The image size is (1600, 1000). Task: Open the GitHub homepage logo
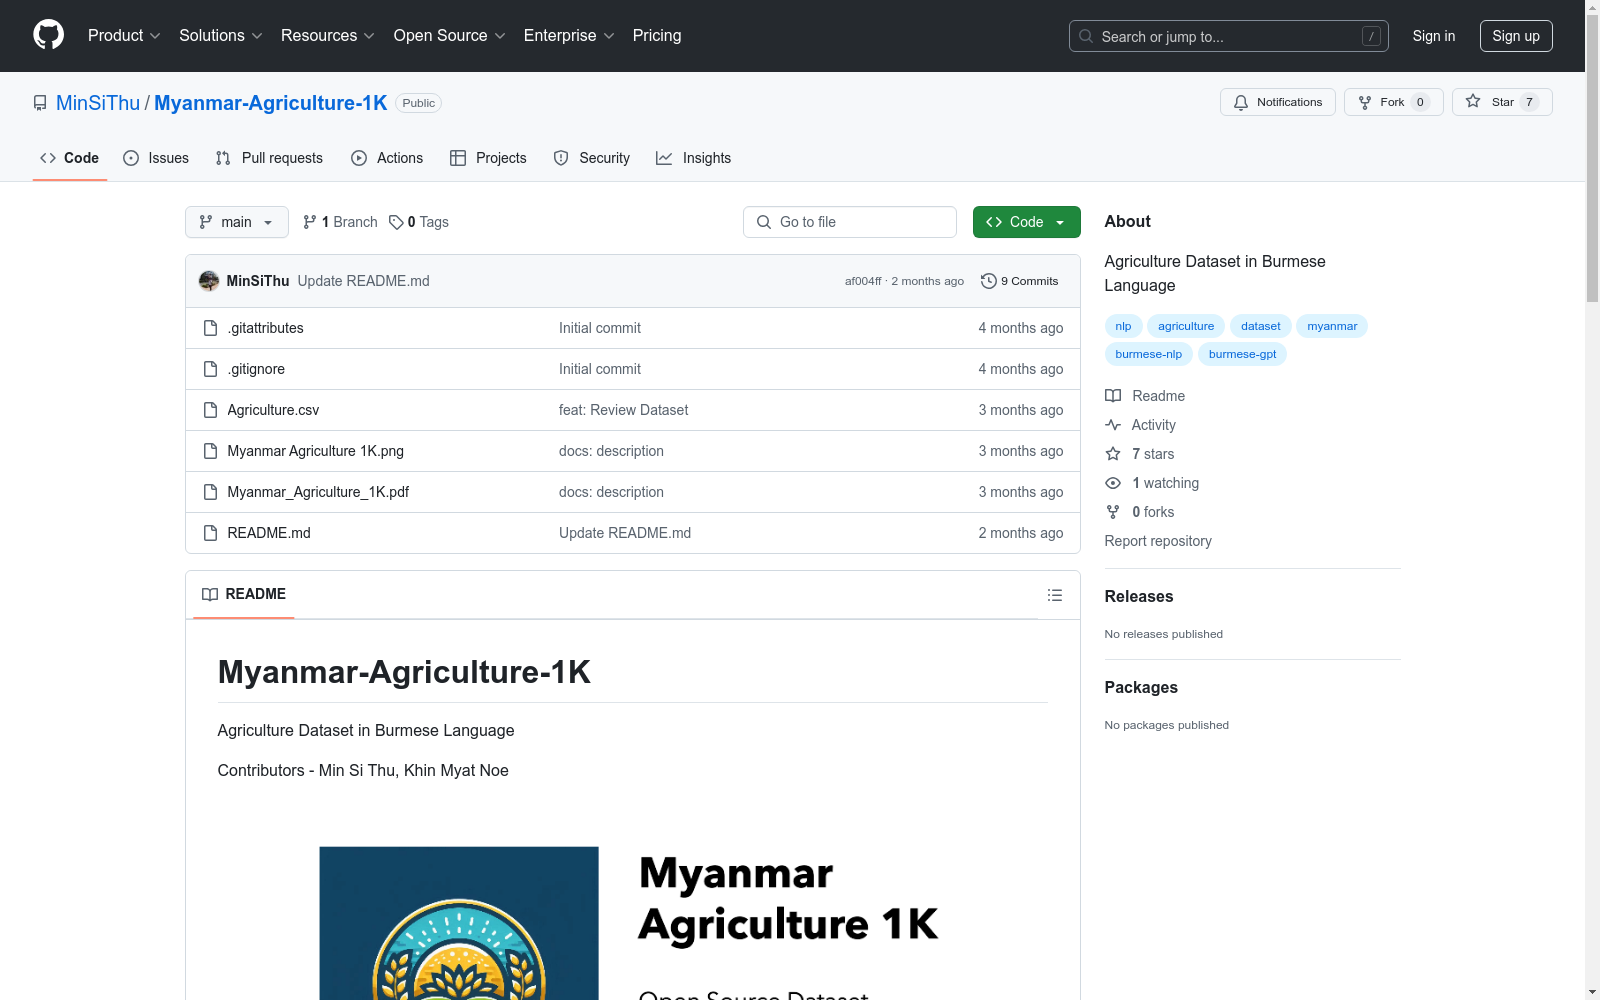click(48, 35)
